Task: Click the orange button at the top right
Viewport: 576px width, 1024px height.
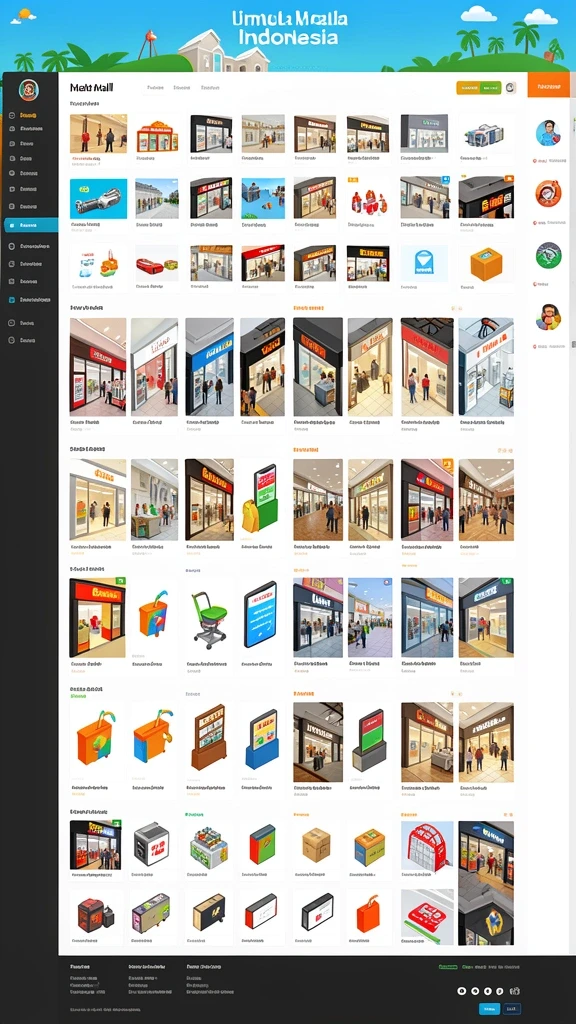Action: (x=548, y=86)
